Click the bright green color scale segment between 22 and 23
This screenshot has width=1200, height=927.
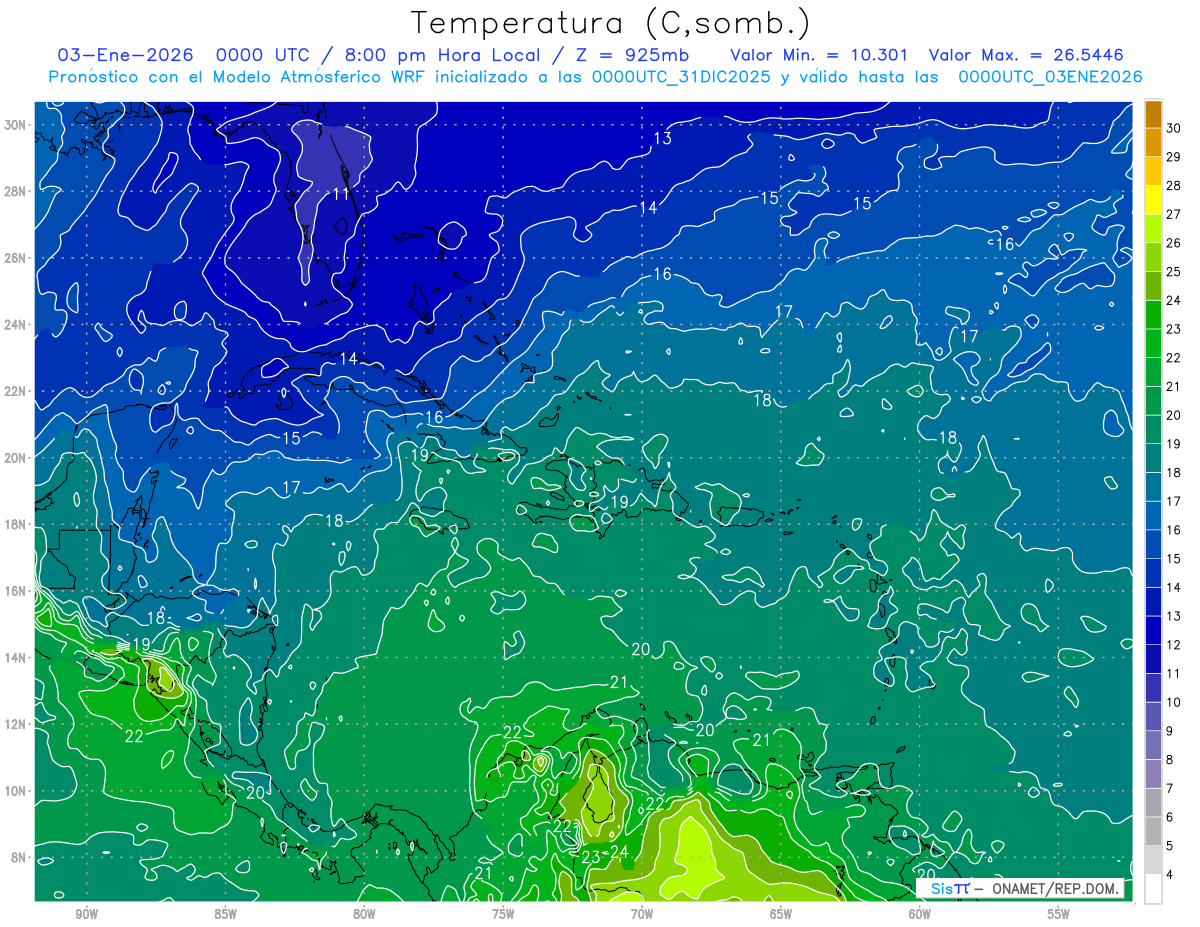pos(1153,343)
